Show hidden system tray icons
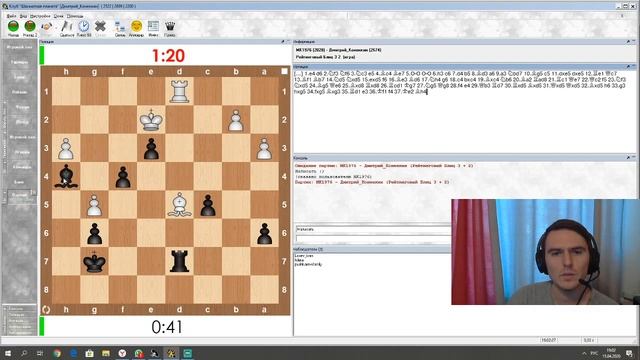This screenshot has height=360, width=640. (x=584, y=353)
